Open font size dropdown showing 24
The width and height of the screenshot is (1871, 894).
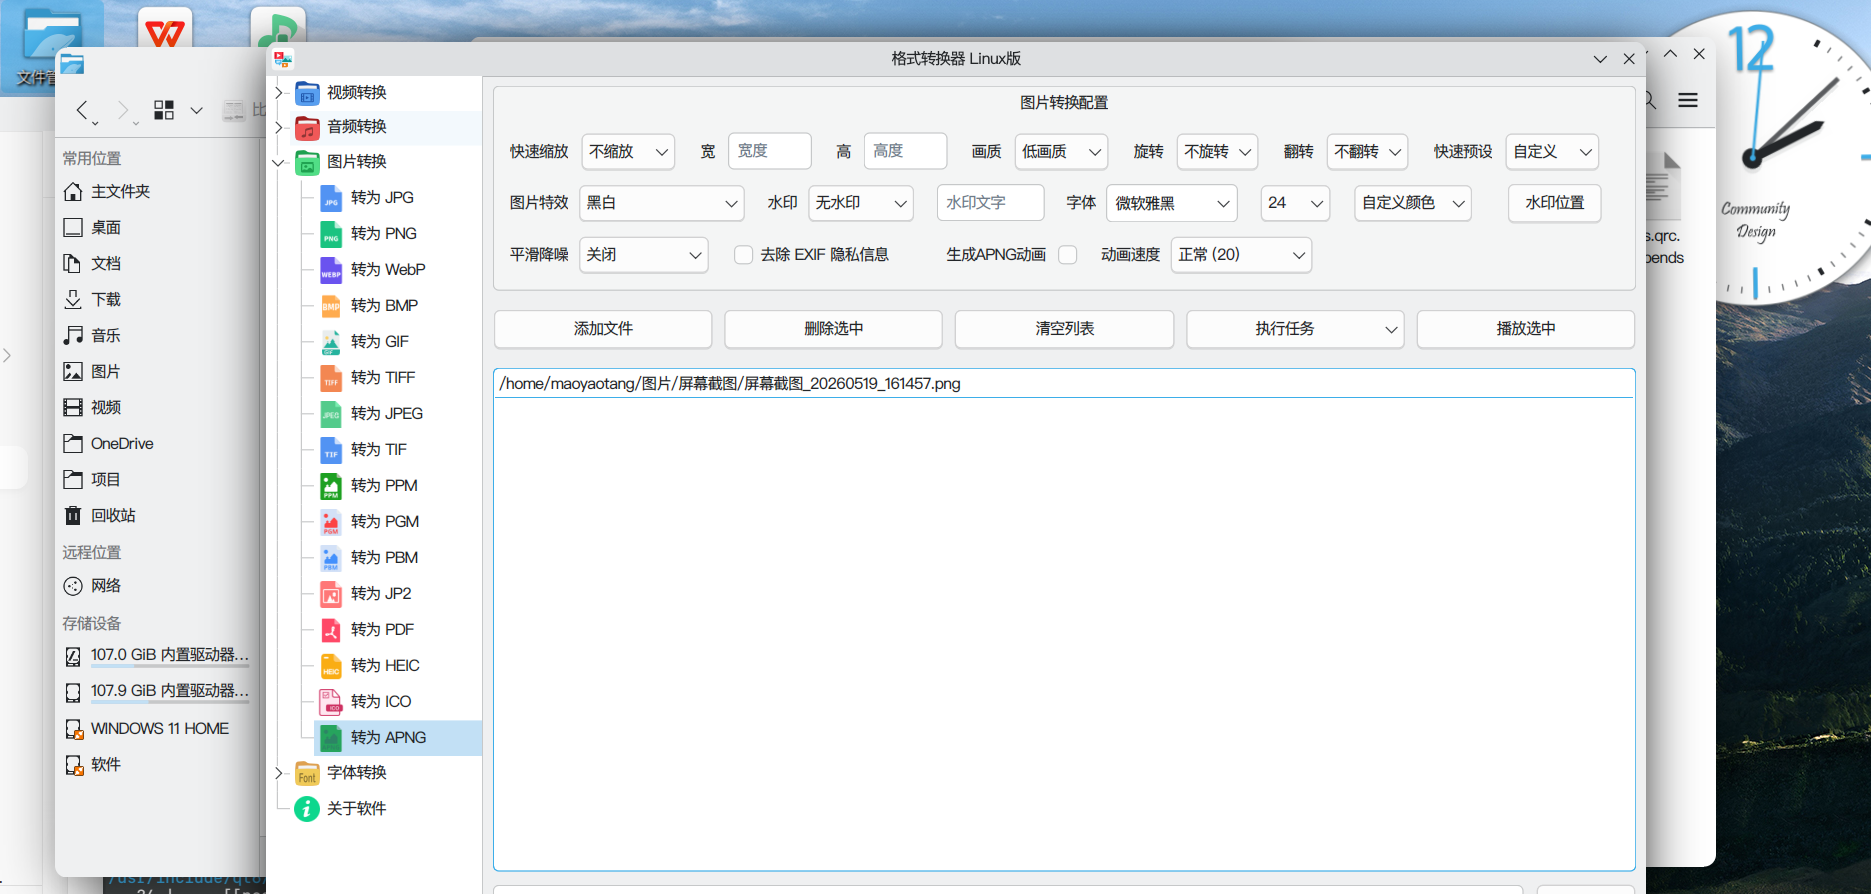[1295, 203]
